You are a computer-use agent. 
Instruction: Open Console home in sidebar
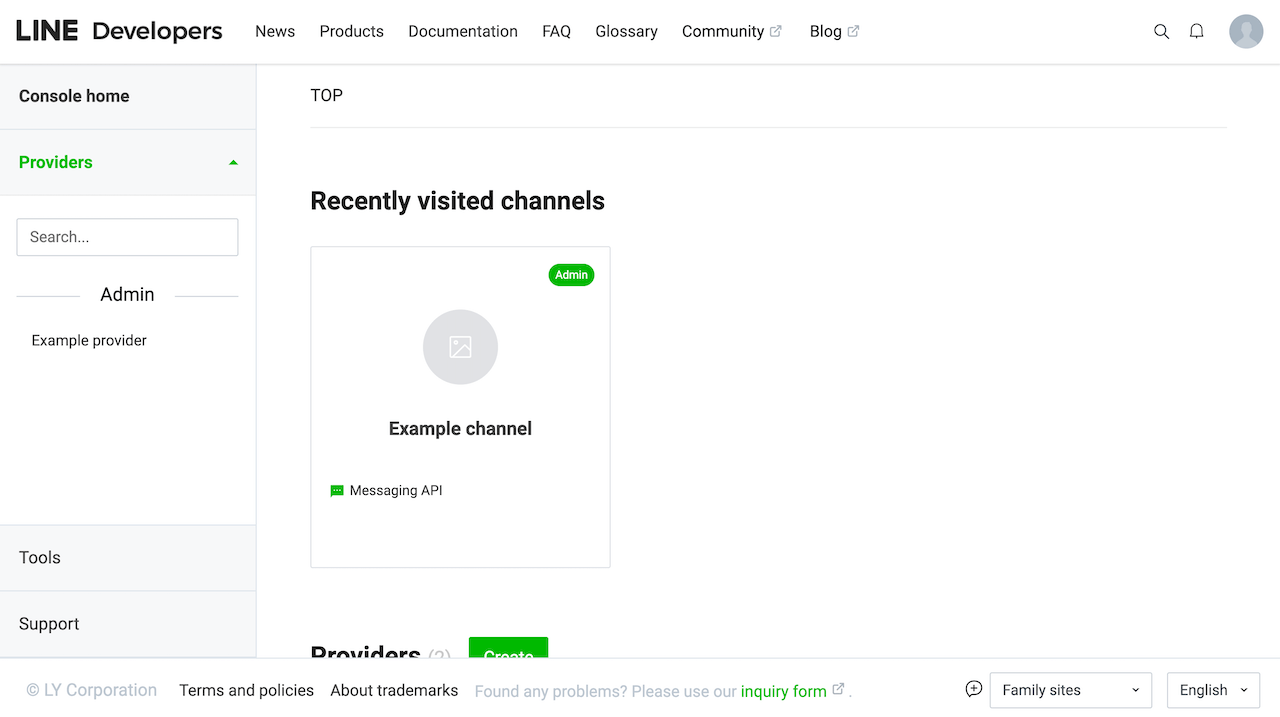(x=74, y=96)
